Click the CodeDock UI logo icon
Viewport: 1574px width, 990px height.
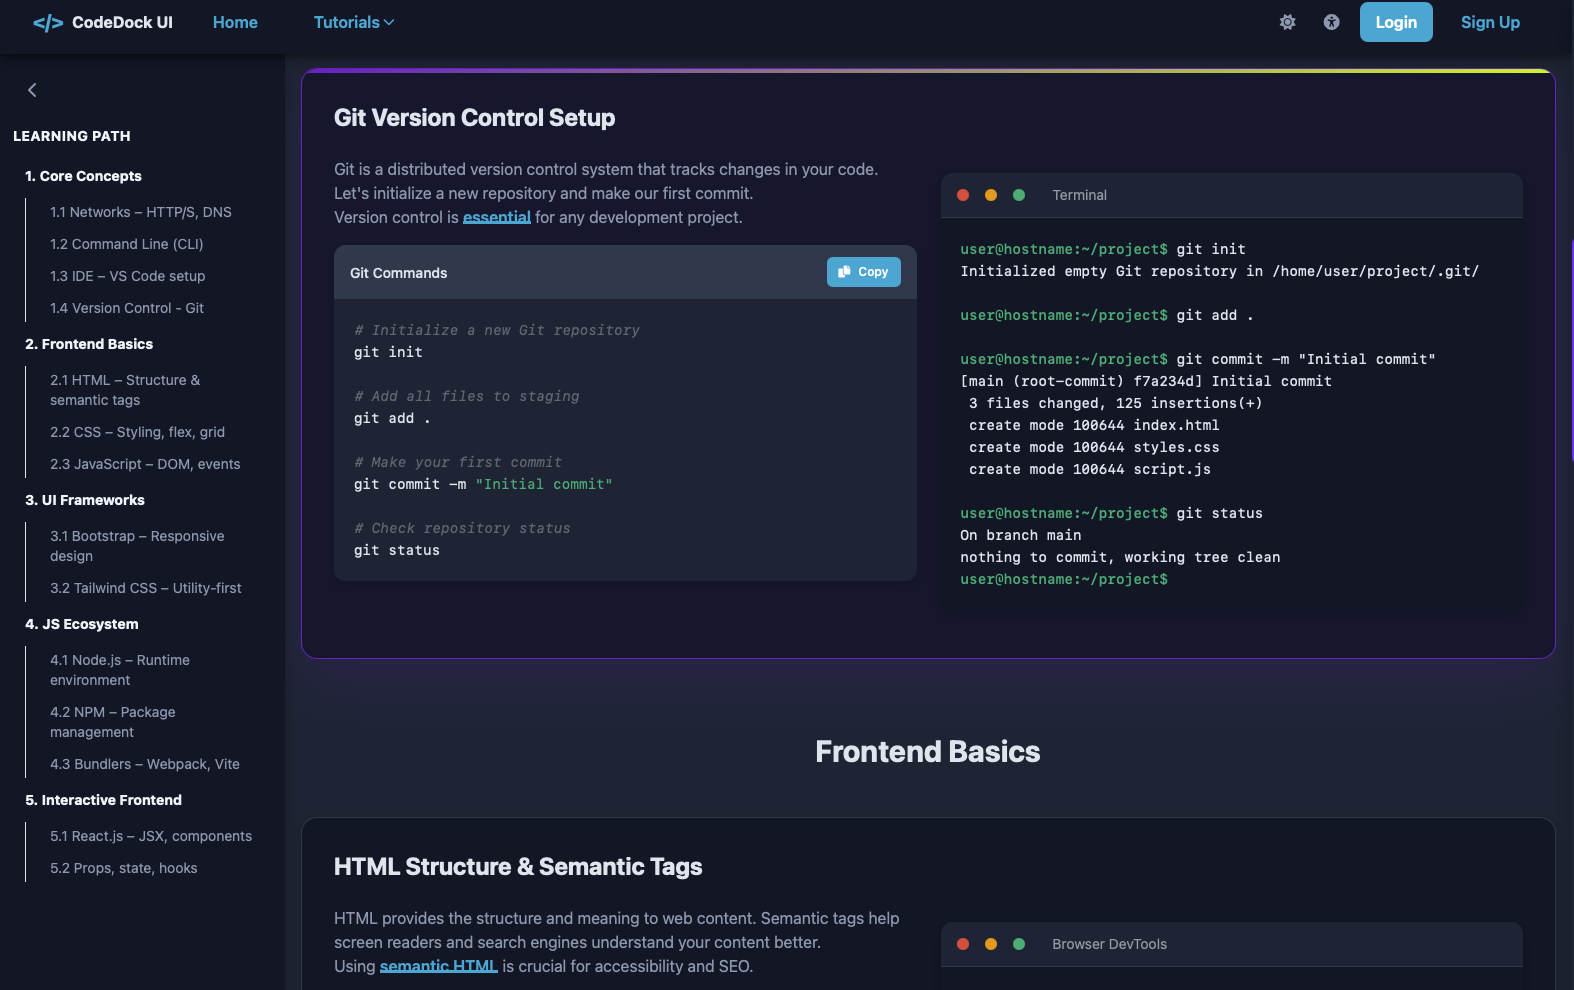point(47,23)
